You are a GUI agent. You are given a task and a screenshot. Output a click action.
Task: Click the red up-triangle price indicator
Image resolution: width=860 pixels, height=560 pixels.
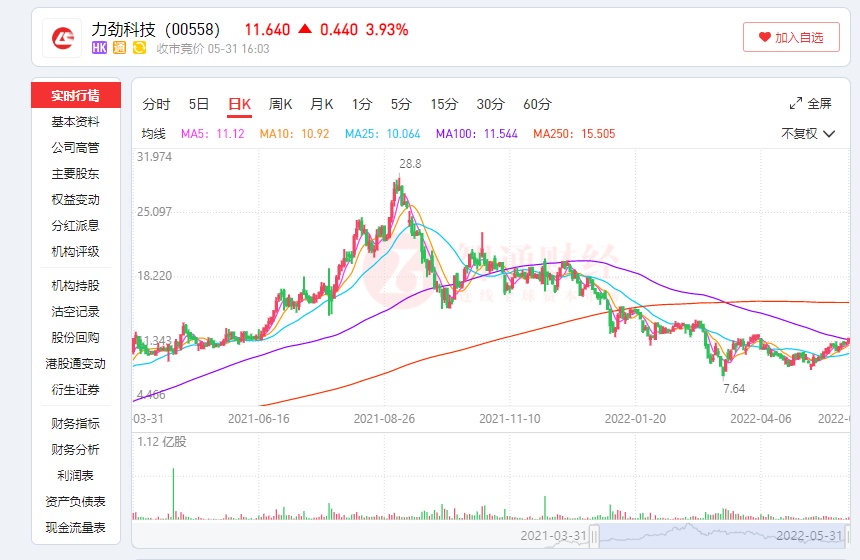click(x=305, y=29)
